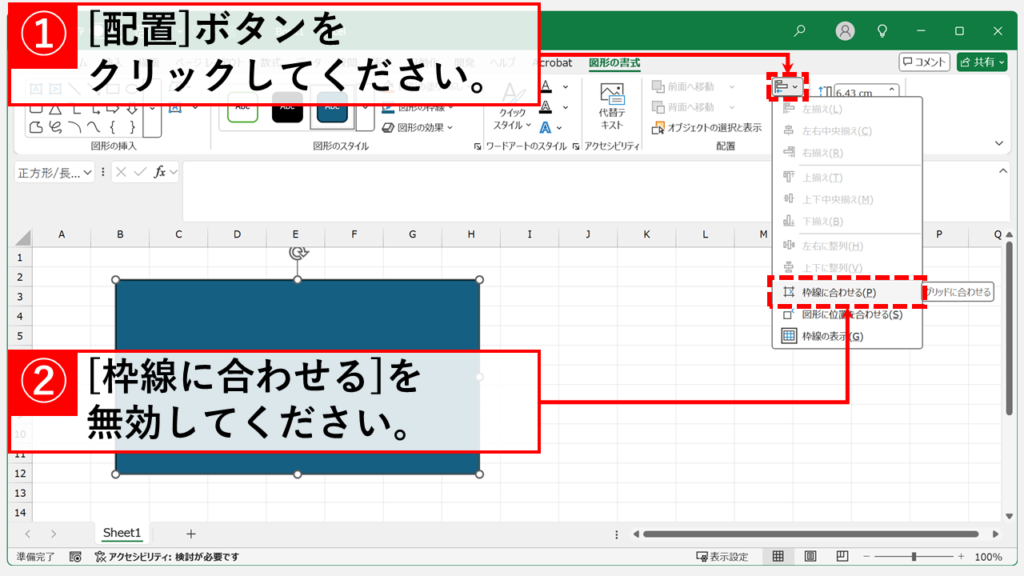Click the accessibility check status message
The height and width of the screenshot is (576, 1024).
click(x=167, y=556)
